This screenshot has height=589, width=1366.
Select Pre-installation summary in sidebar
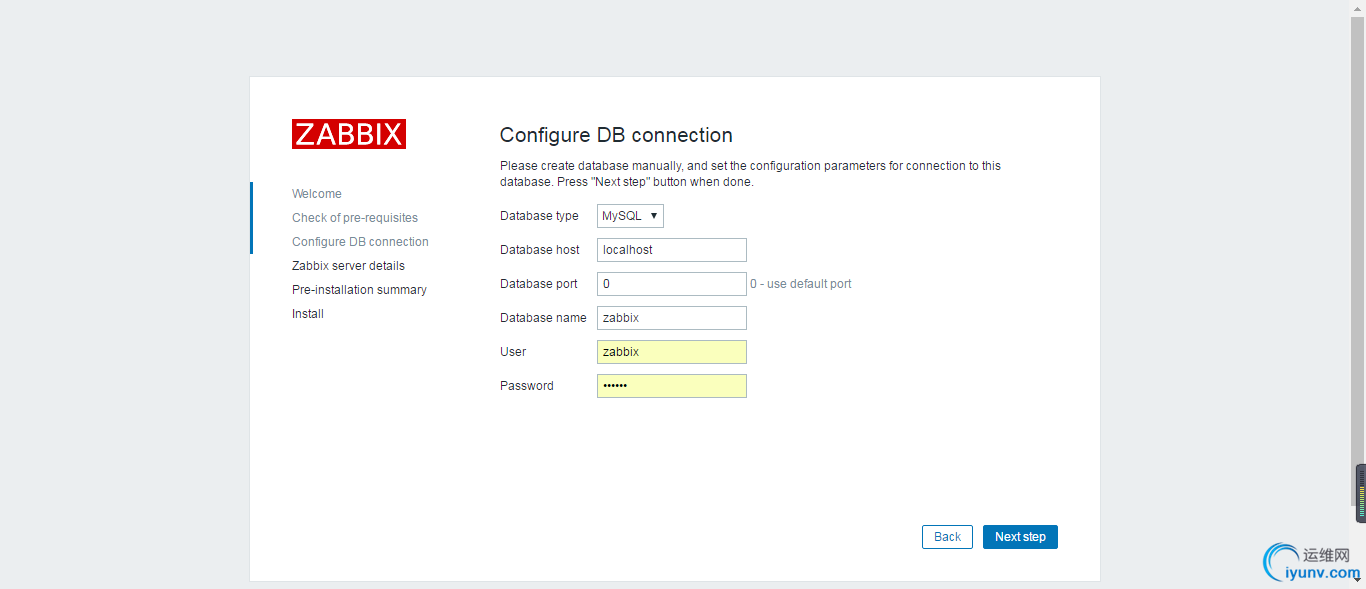coord(359,290)
